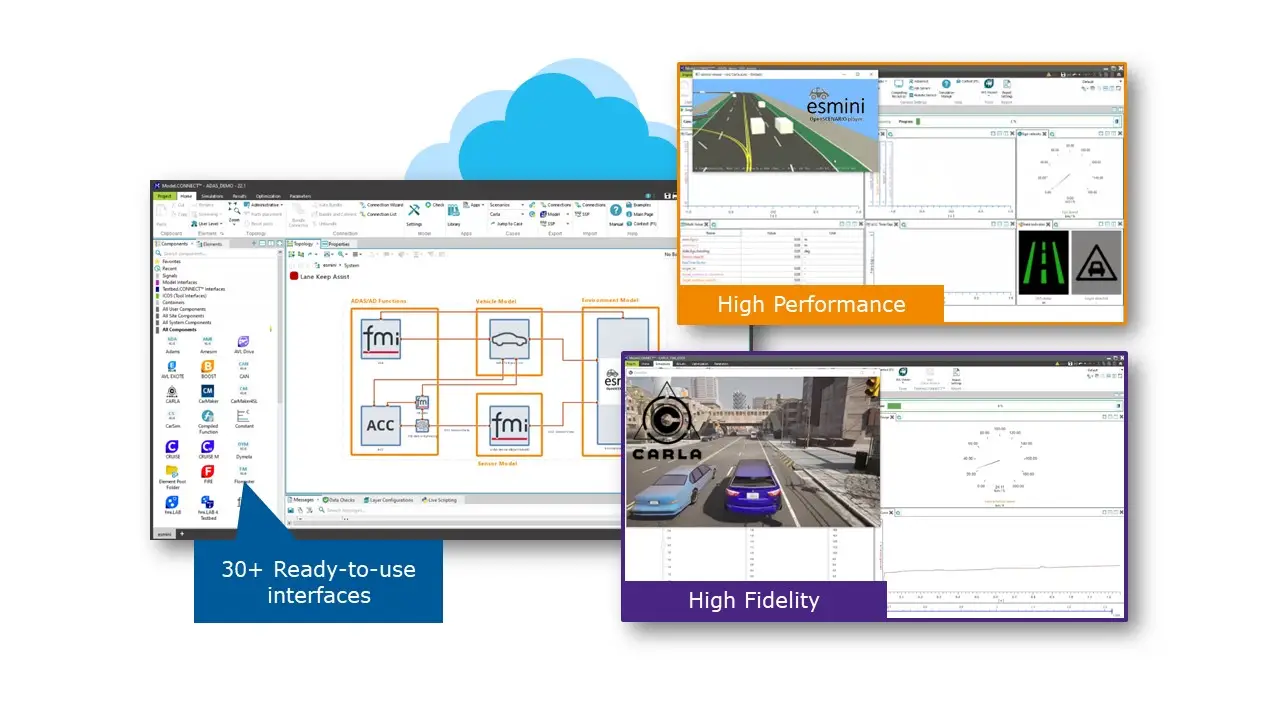
Task: Open the Export Model dropdown
Action: [x=554, y=214]
